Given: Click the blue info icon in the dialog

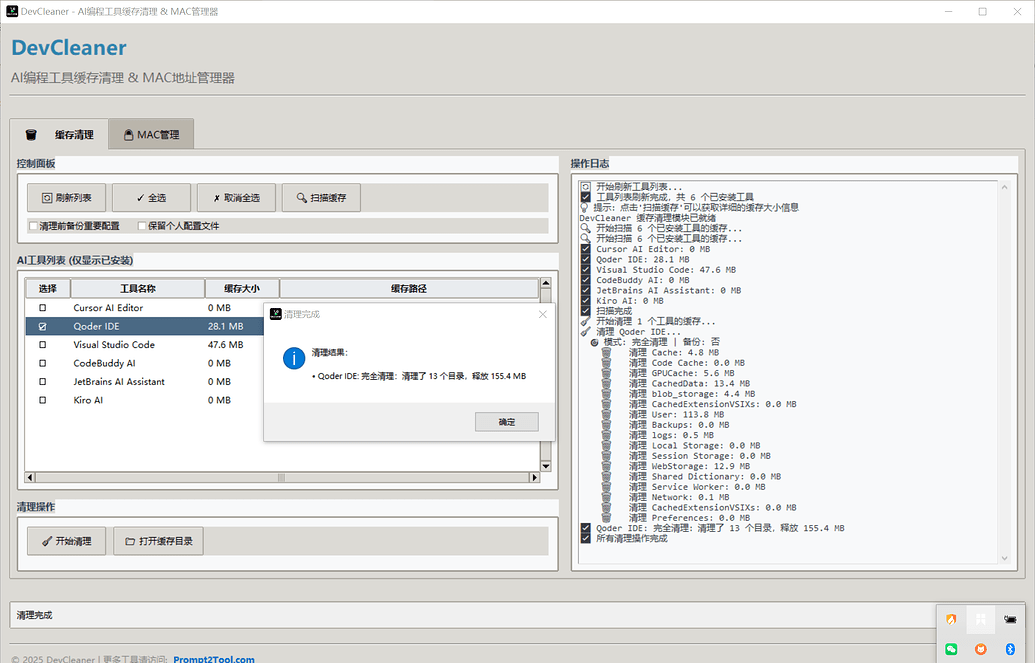Looking at the screenshot, I should pos(293,359).
